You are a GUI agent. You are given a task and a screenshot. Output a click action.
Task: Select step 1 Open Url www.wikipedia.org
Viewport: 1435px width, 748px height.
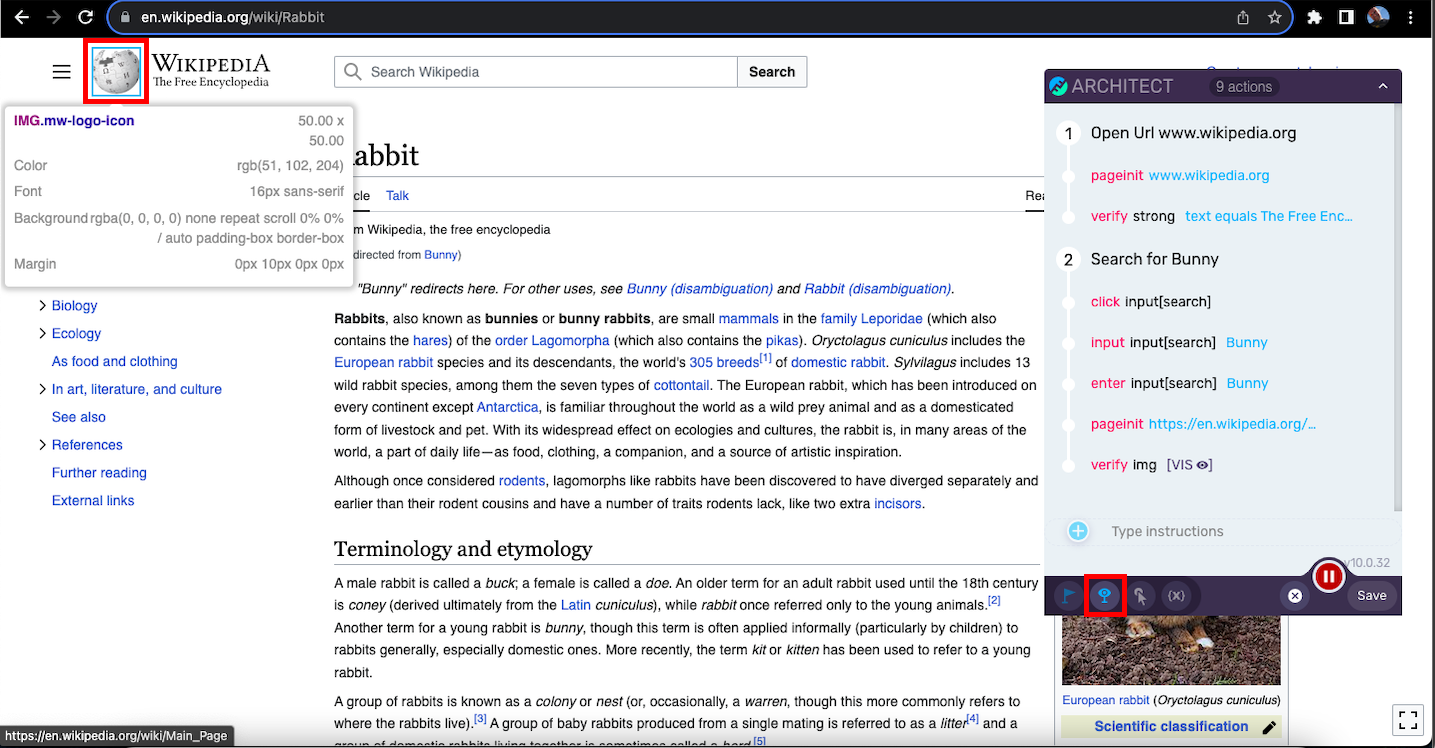[1193, 133]
